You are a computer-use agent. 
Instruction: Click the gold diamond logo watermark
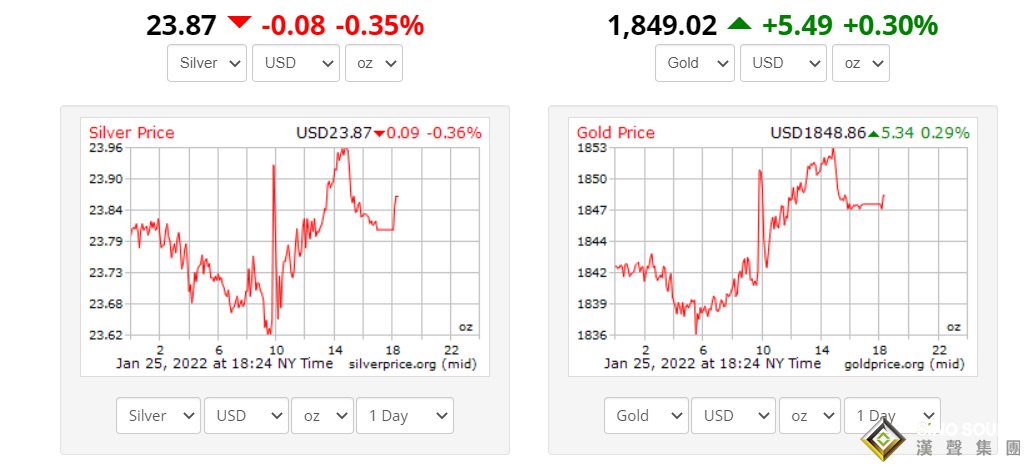[x=883, y=441]
